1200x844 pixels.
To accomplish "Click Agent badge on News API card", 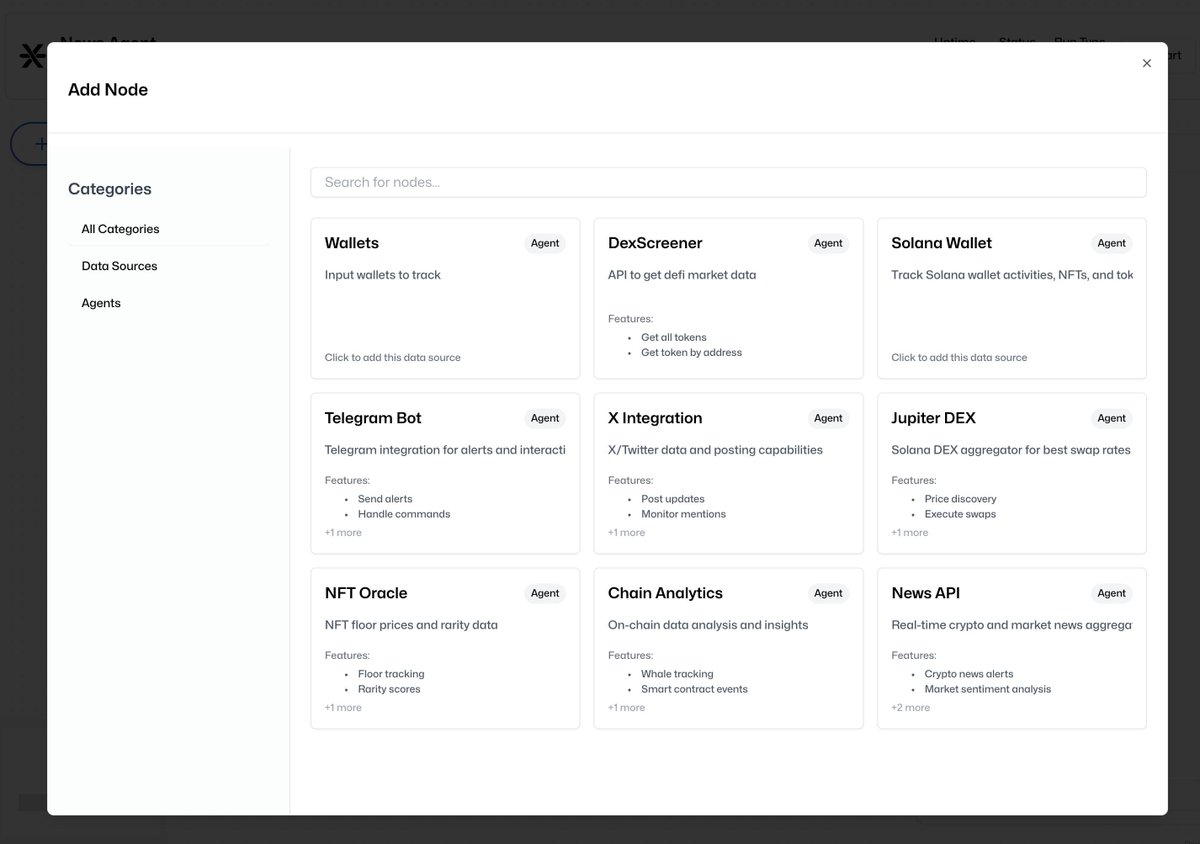I will 1112,593.
